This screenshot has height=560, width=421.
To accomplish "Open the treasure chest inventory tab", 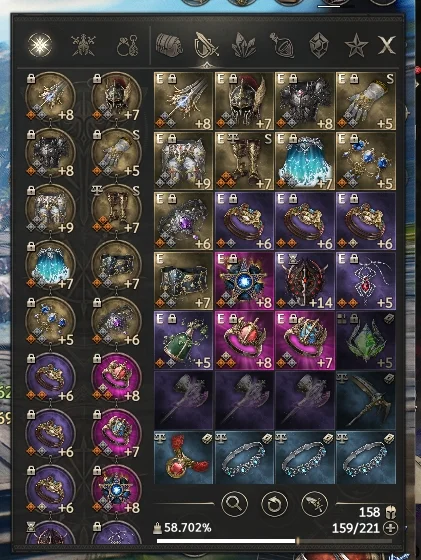I will [169, 45].
